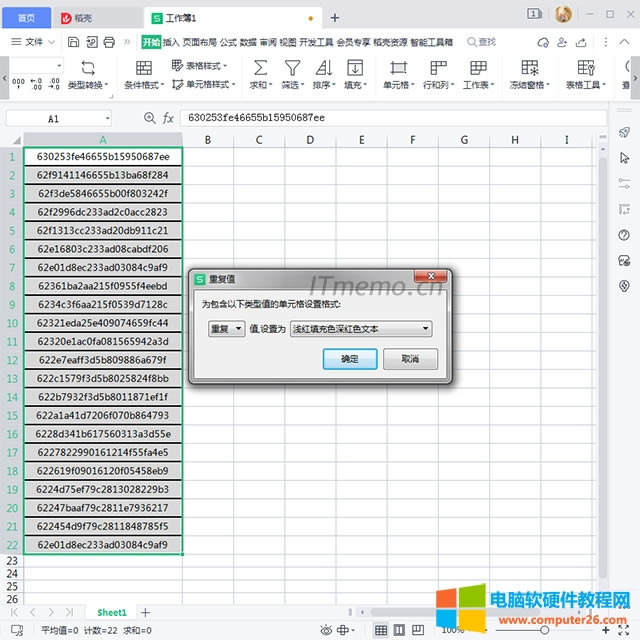The width and height of the screenshot is (640, 640).
Task: Click the 排序 (Sort) icon
Action: pyautogui.click(x=323, y=68)
